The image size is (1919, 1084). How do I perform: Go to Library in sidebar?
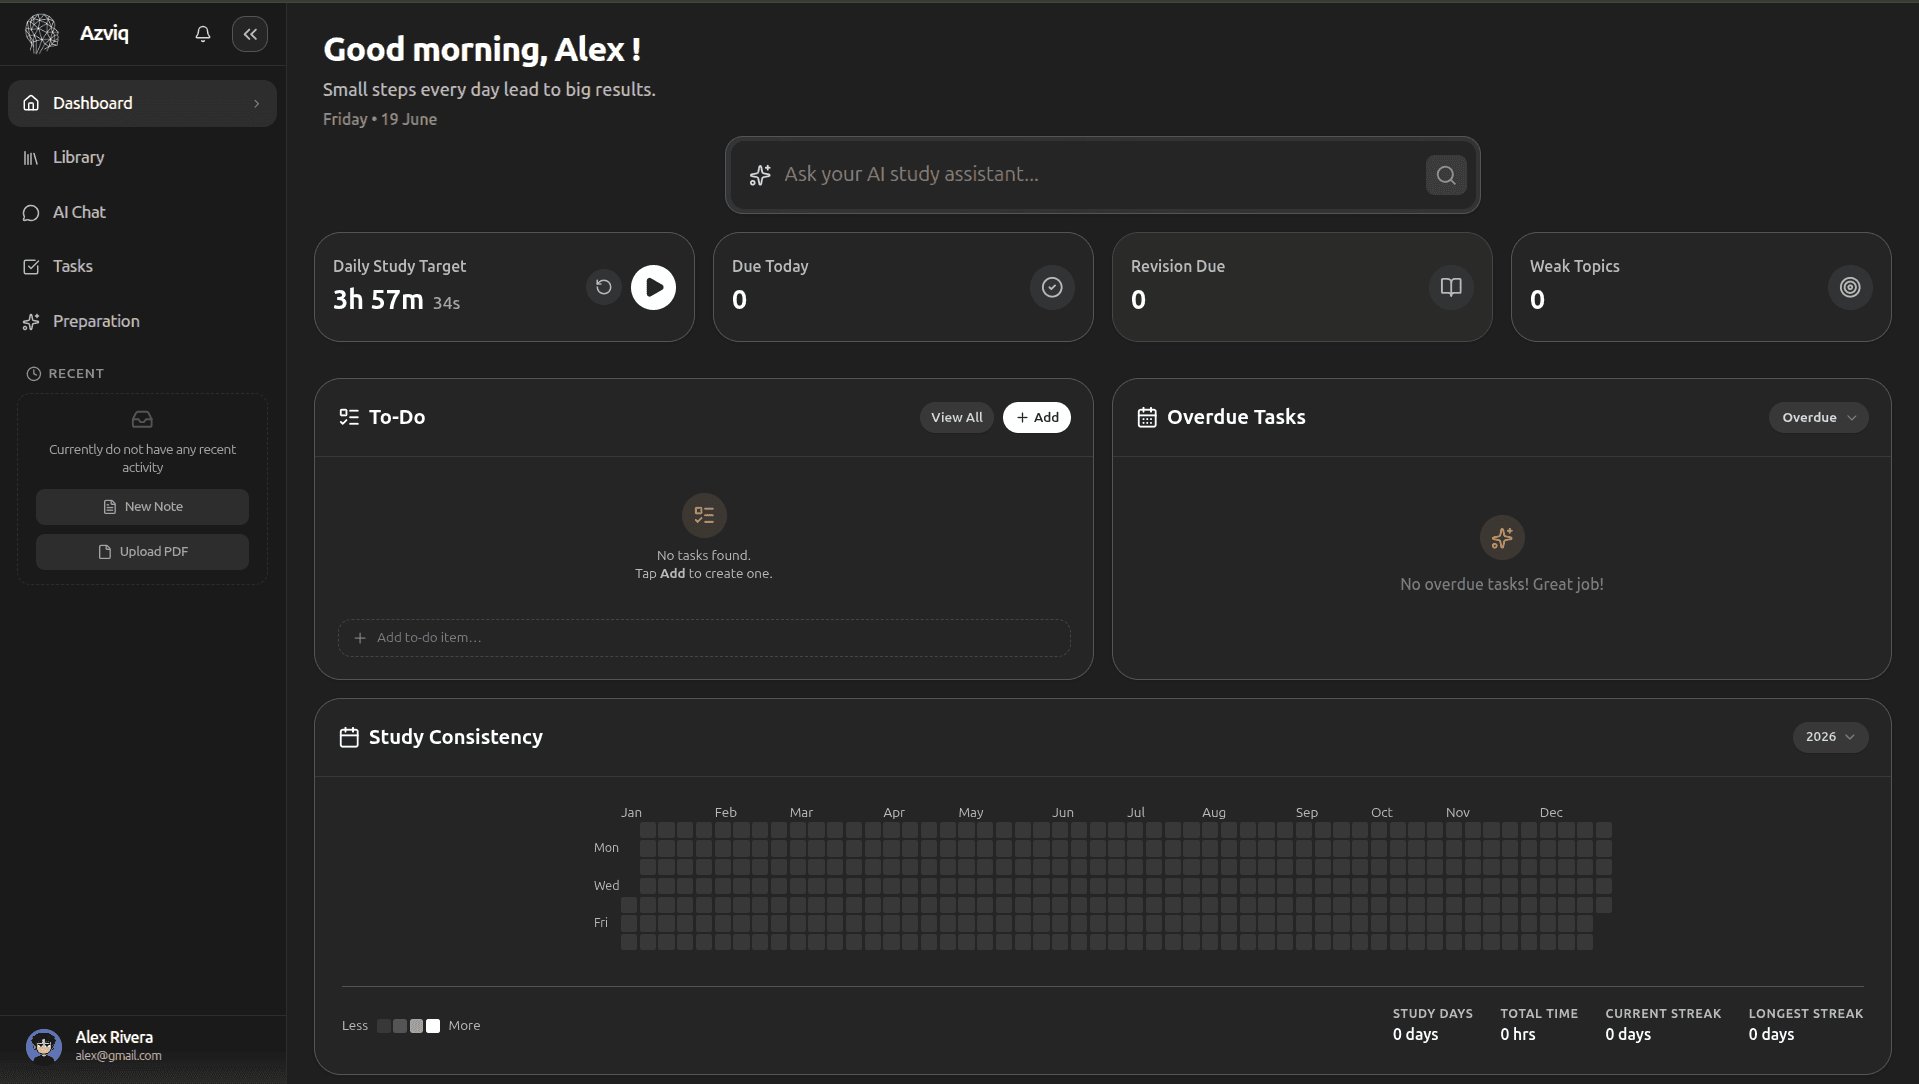(142, 157)
